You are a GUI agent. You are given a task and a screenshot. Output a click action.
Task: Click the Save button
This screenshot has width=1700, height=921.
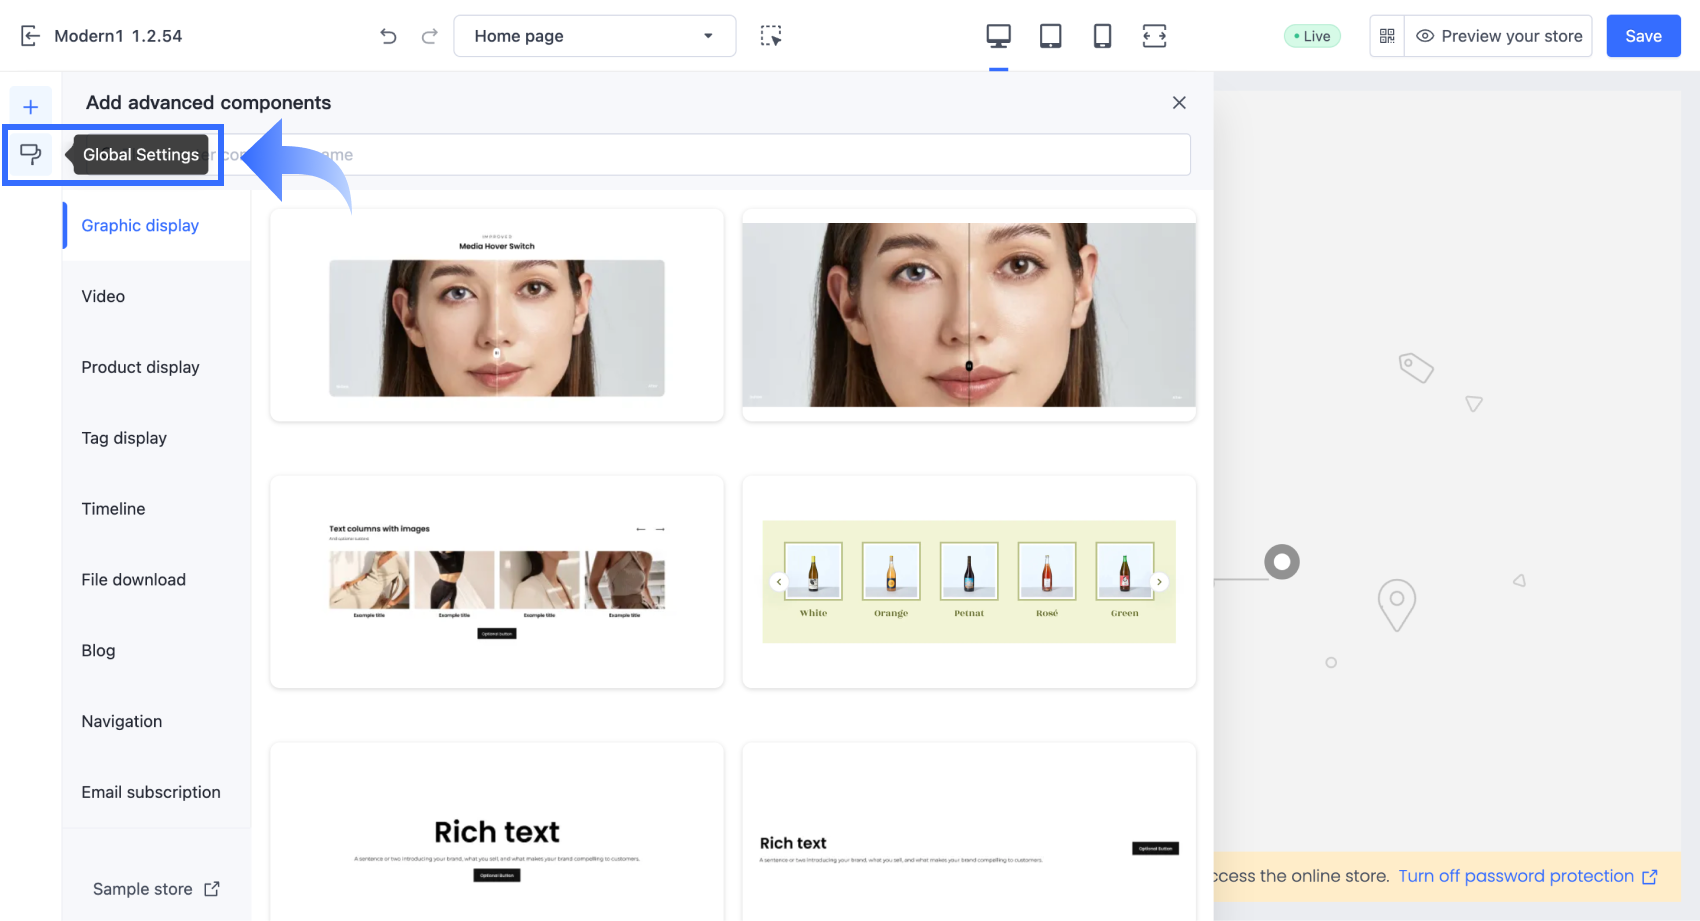pos(1643,36)
